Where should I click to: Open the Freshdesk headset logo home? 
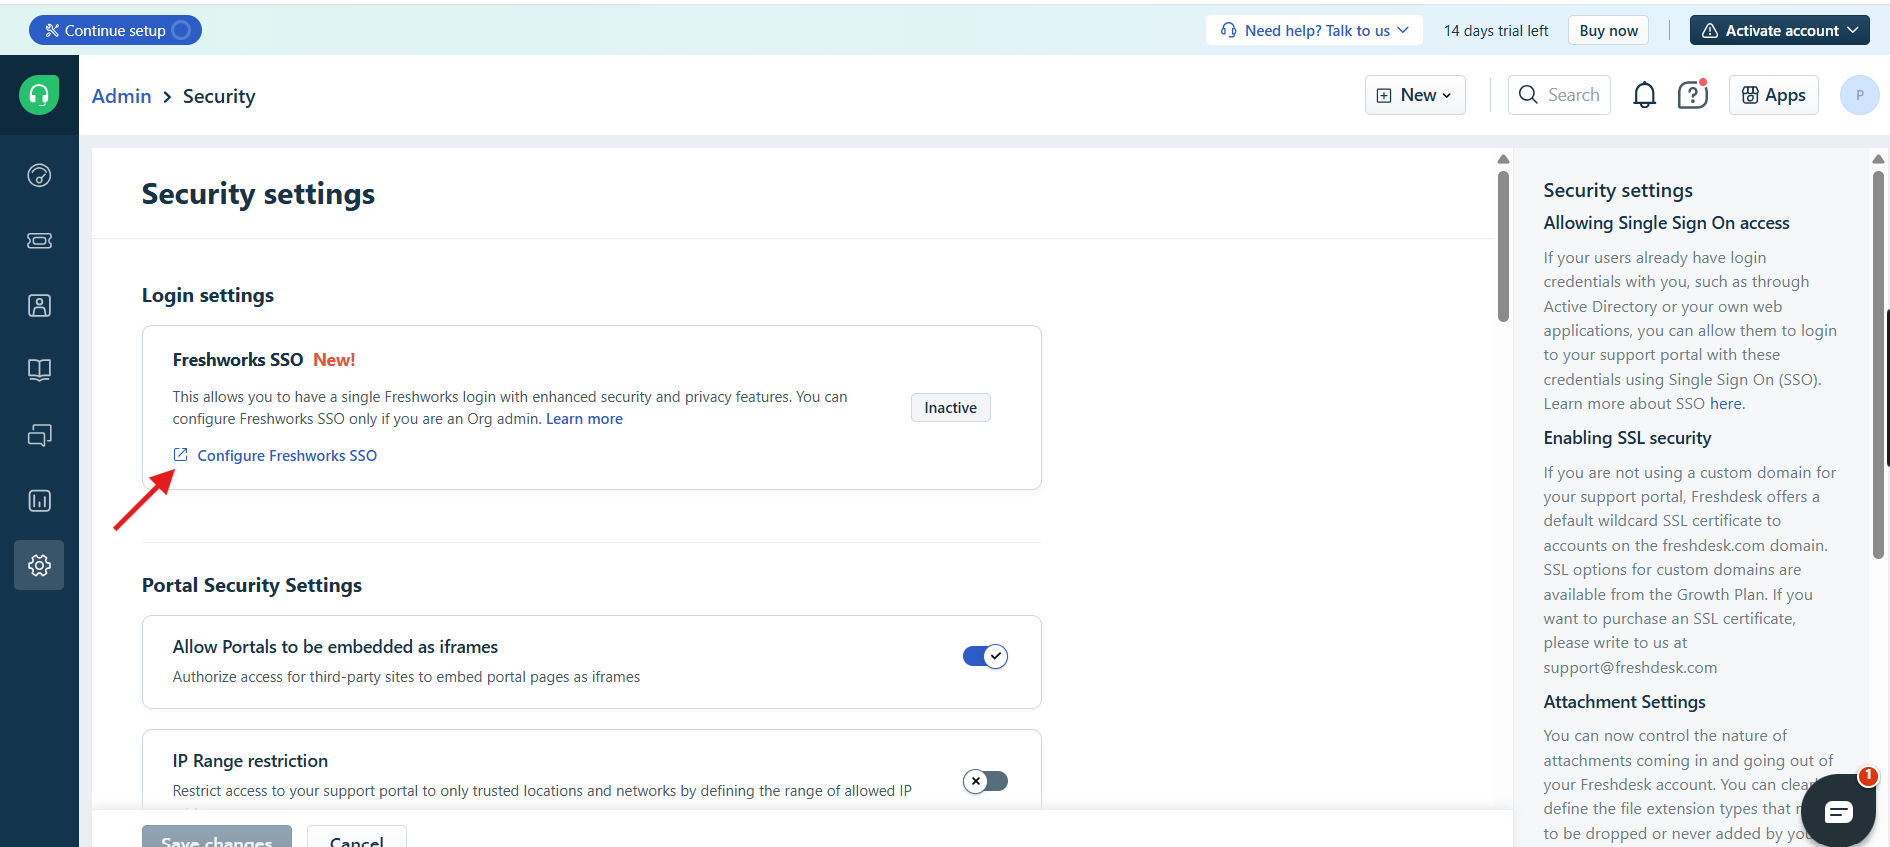tap(39, 95)
